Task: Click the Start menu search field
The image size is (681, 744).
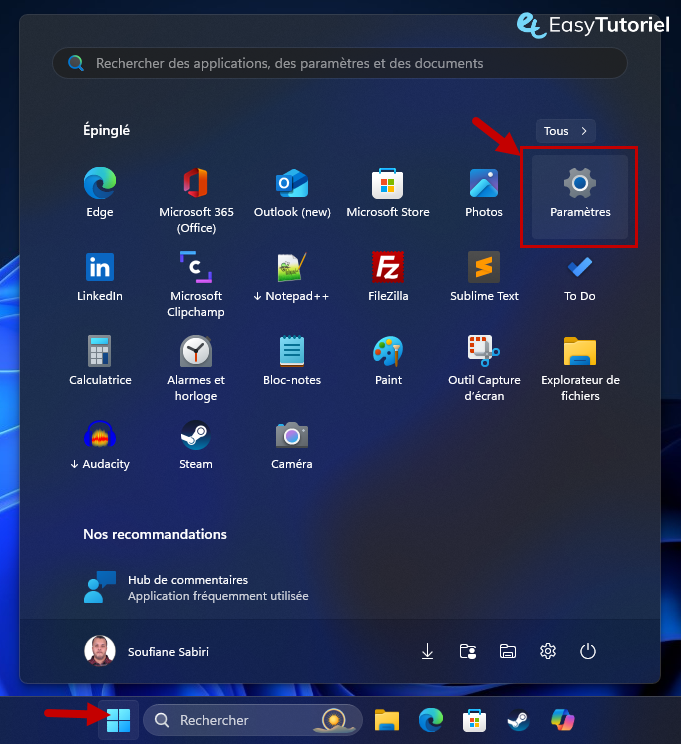Action: click(x=340, y=63)
